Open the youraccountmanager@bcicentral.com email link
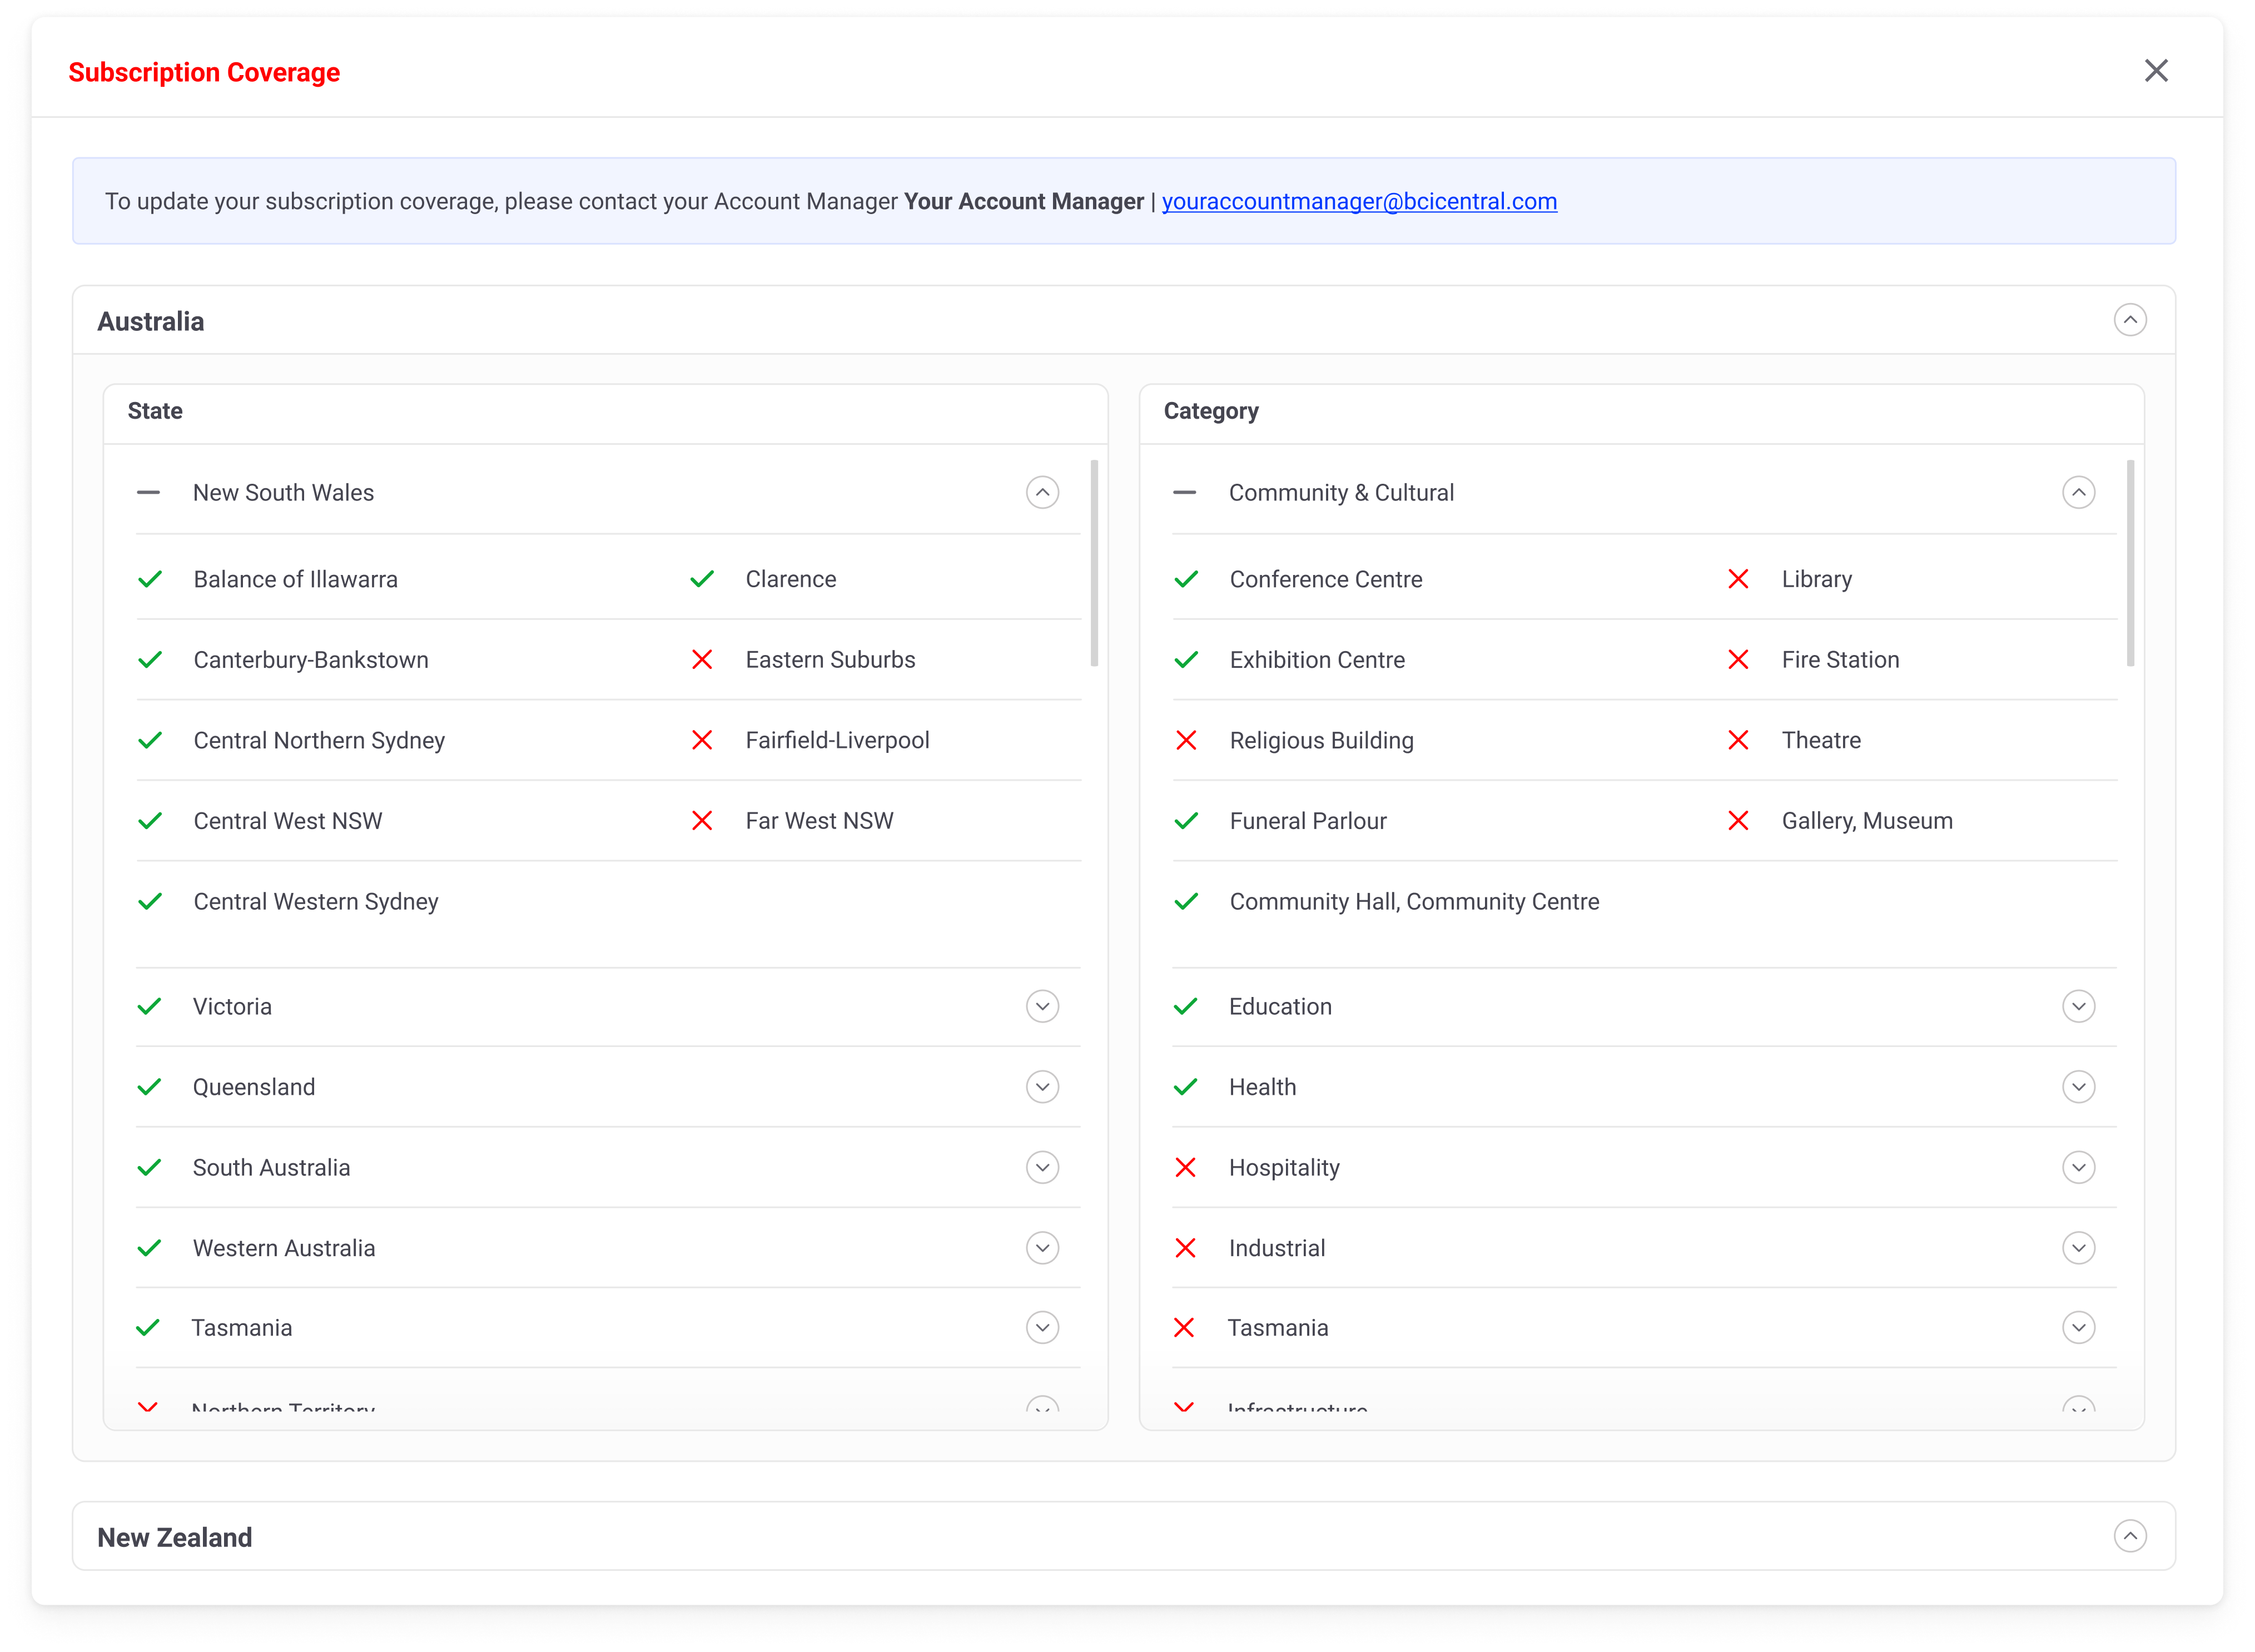 pyautogui.click(x=1359, y=201)
